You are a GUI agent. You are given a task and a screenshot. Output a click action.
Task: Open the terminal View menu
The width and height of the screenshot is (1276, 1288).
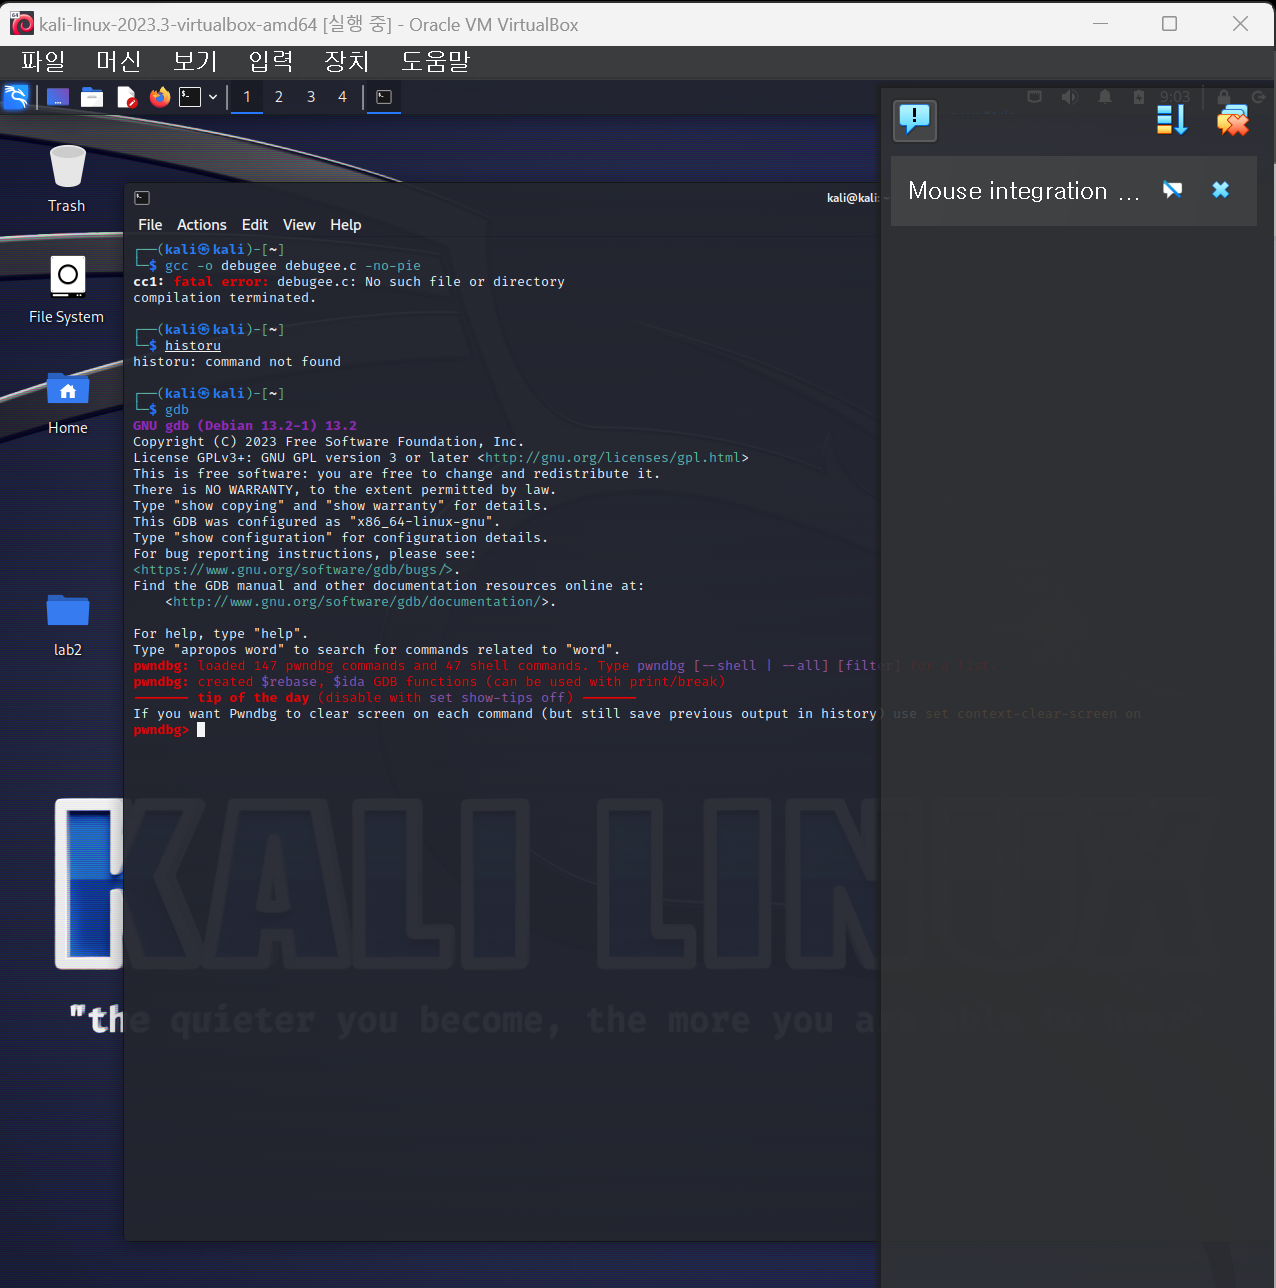tap(299, 225)
